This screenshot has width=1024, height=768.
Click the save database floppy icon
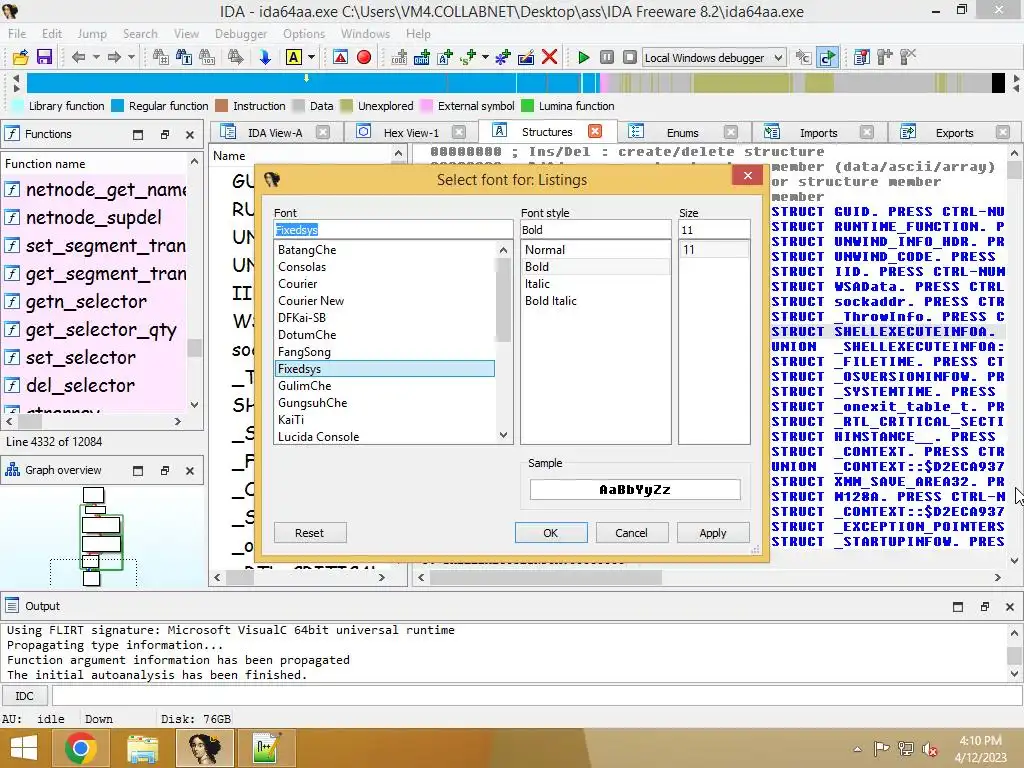coord(44,57)
